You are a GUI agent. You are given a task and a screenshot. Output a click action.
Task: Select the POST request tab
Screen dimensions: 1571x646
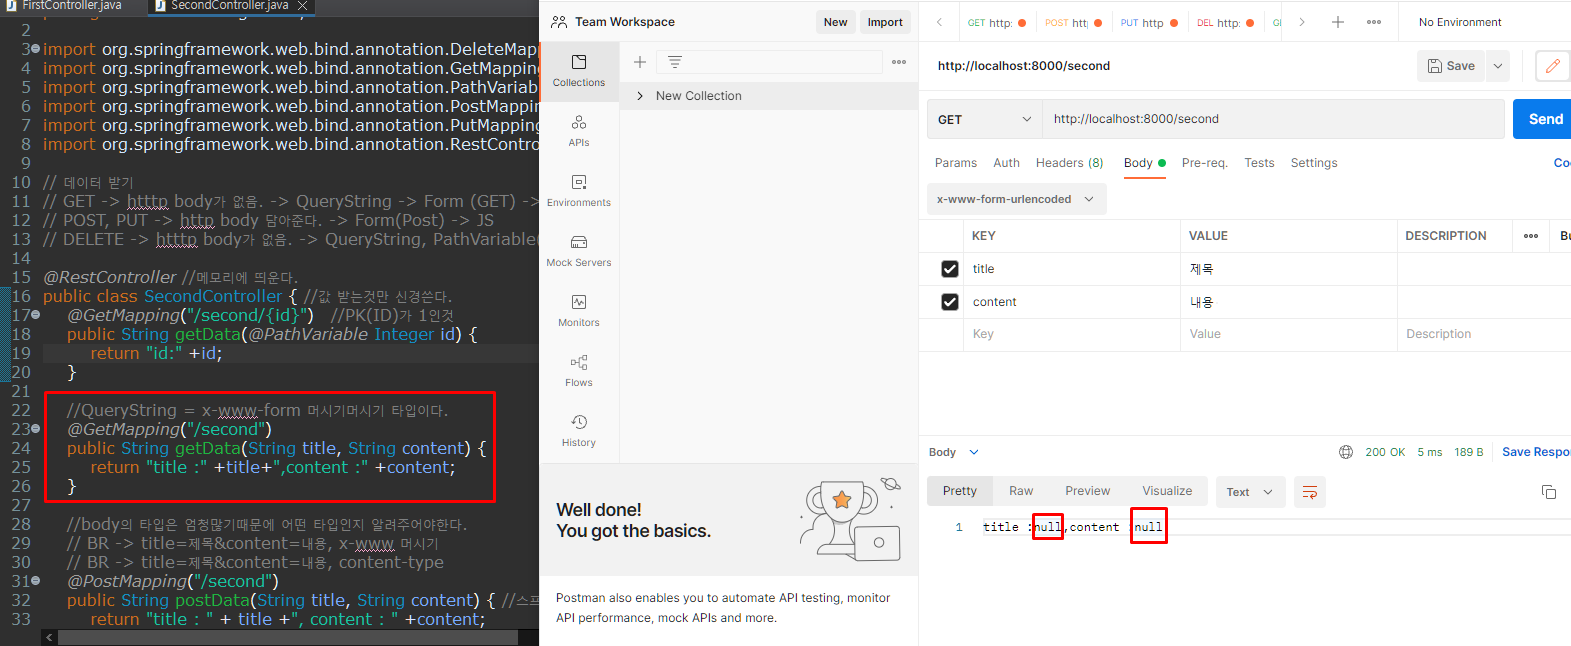pyautogui.click(x=1073, y=23)
